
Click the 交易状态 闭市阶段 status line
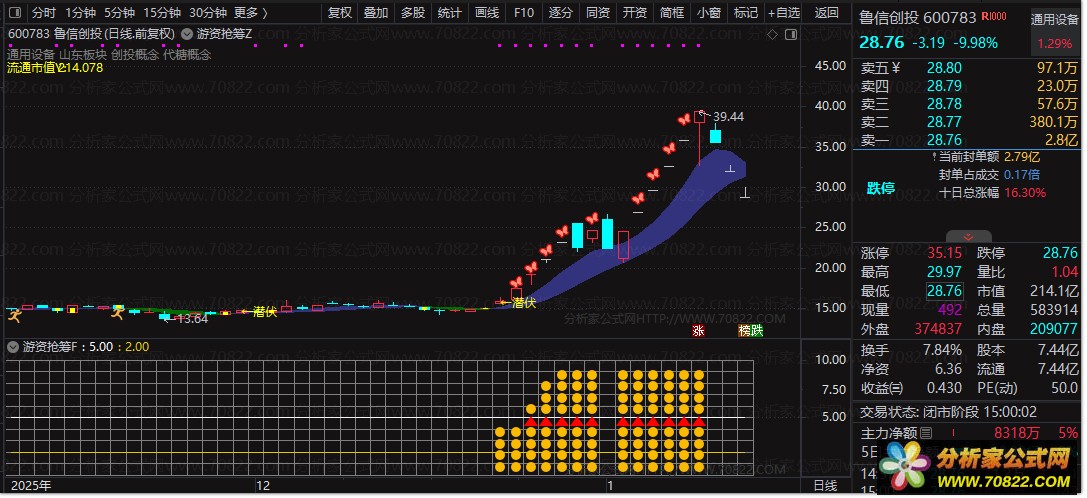pyautogui.click(x=947, y=413)
